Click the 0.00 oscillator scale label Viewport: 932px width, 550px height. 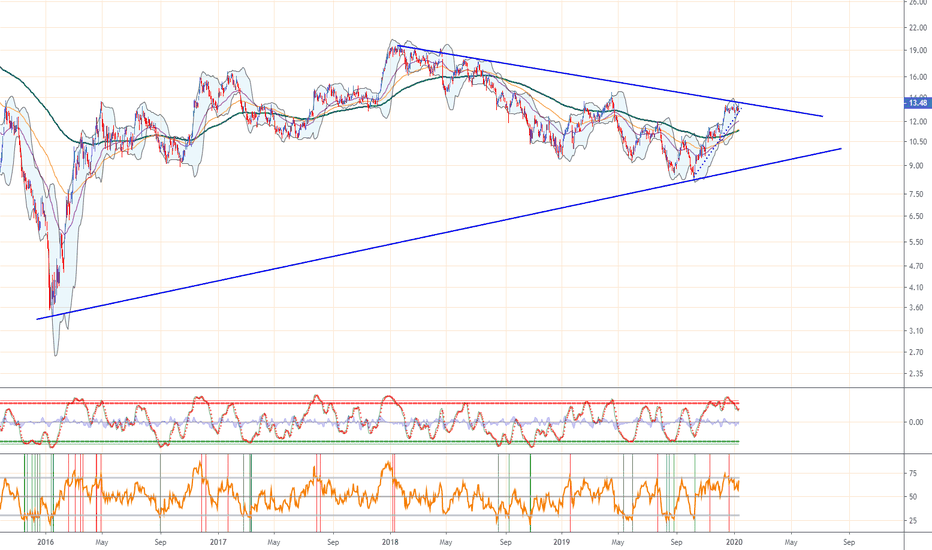[x=916, y=422]
